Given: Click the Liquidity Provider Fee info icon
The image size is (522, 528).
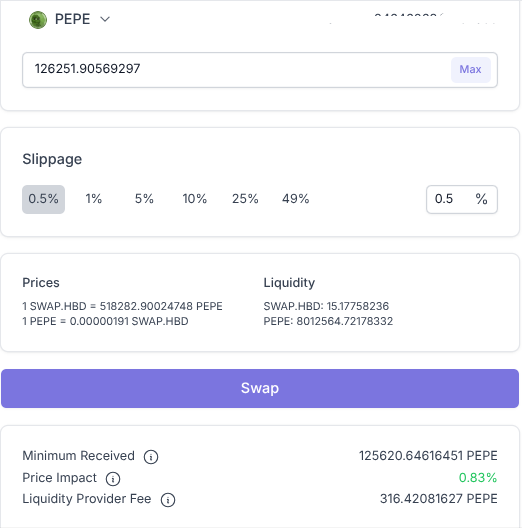Looking at the screenshot, I should [168, 500].
